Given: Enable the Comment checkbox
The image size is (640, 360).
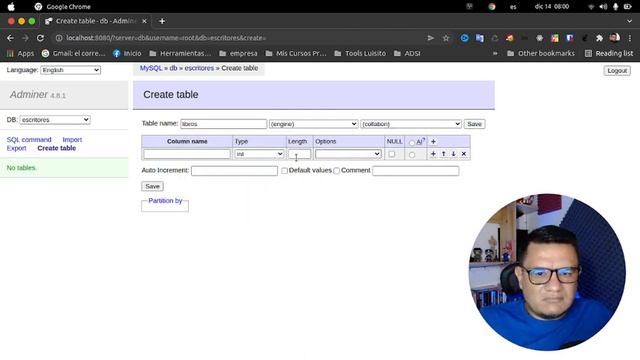Looking at the screenshot, I should tap(336, 171).
